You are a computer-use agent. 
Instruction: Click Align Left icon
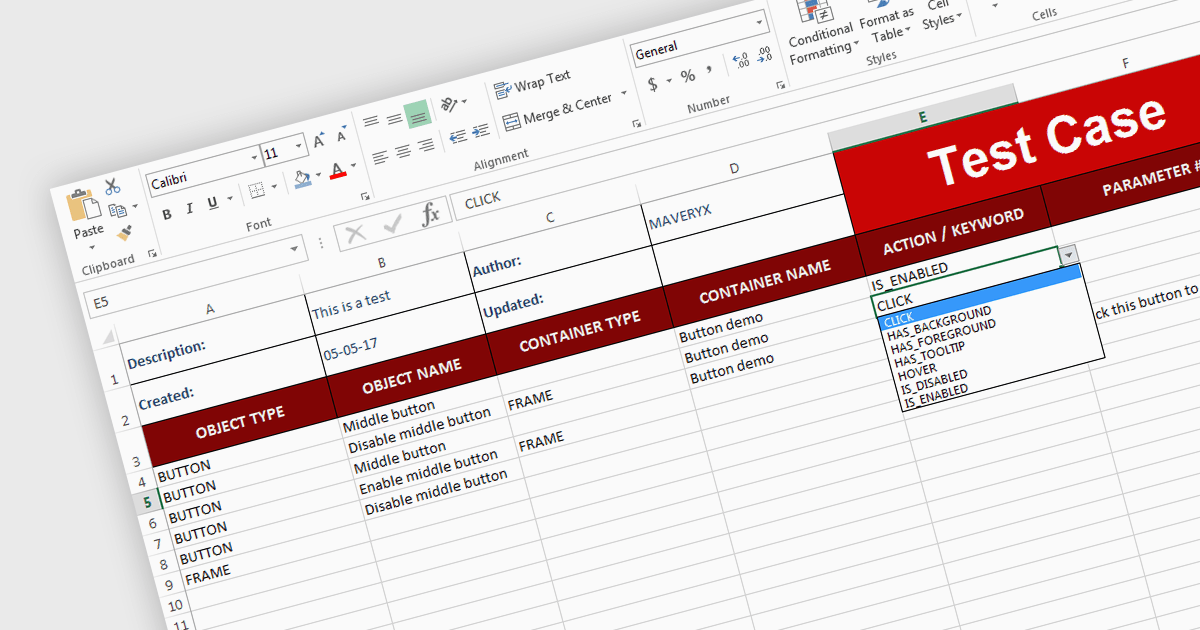379,157
